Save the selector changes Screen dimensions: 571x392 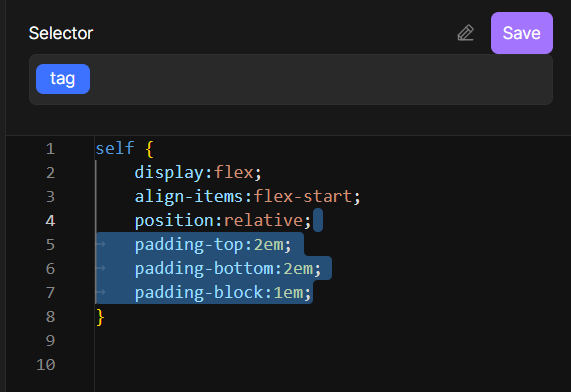521,33
